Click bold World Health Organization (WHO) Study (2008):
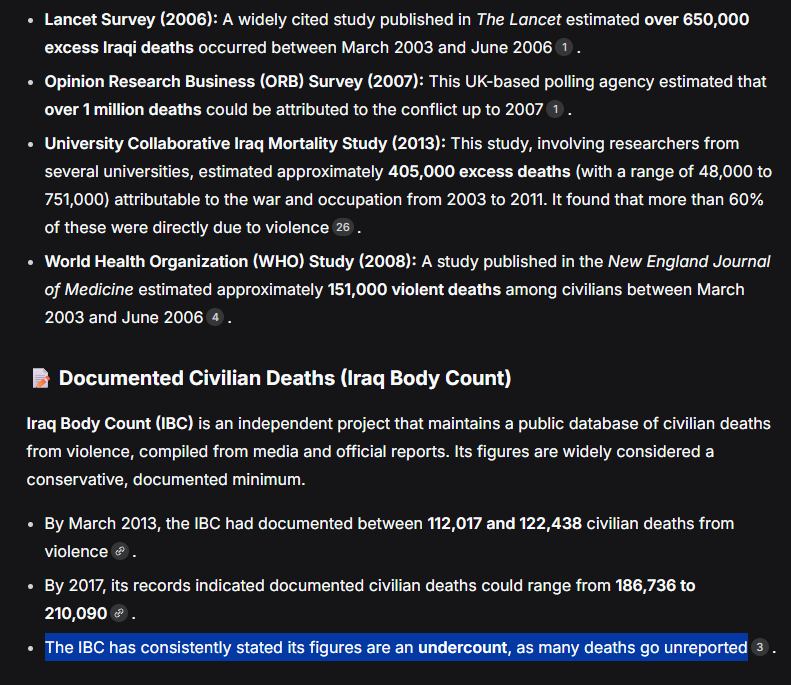This screenshot has height=685, width=791. pyautogui.click(x=231, y=262)
